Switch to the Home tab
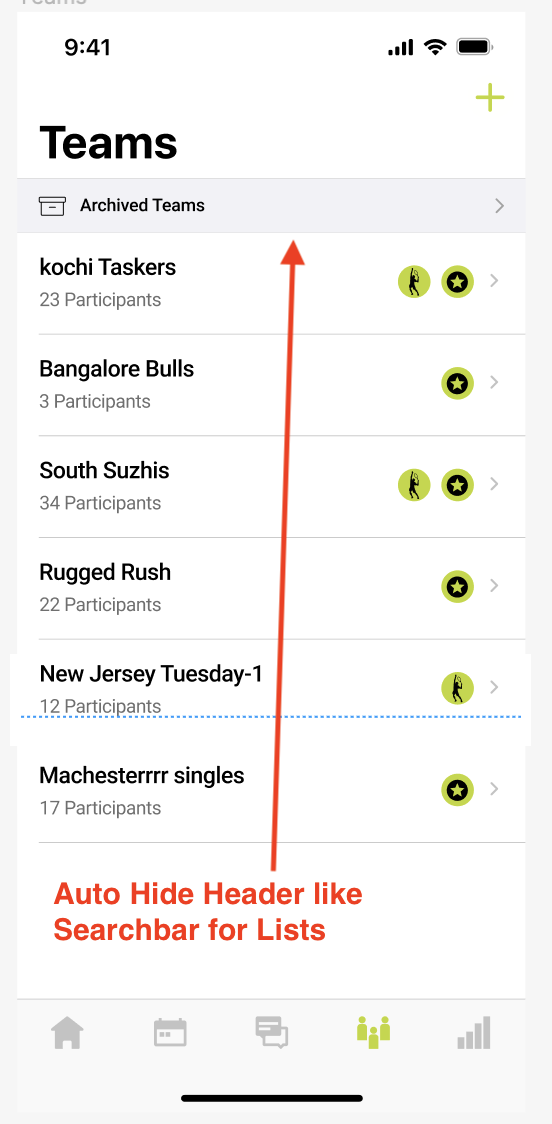Viewport: 552px width, 1124px height. pyautogui.click(x=67, y=1033)
